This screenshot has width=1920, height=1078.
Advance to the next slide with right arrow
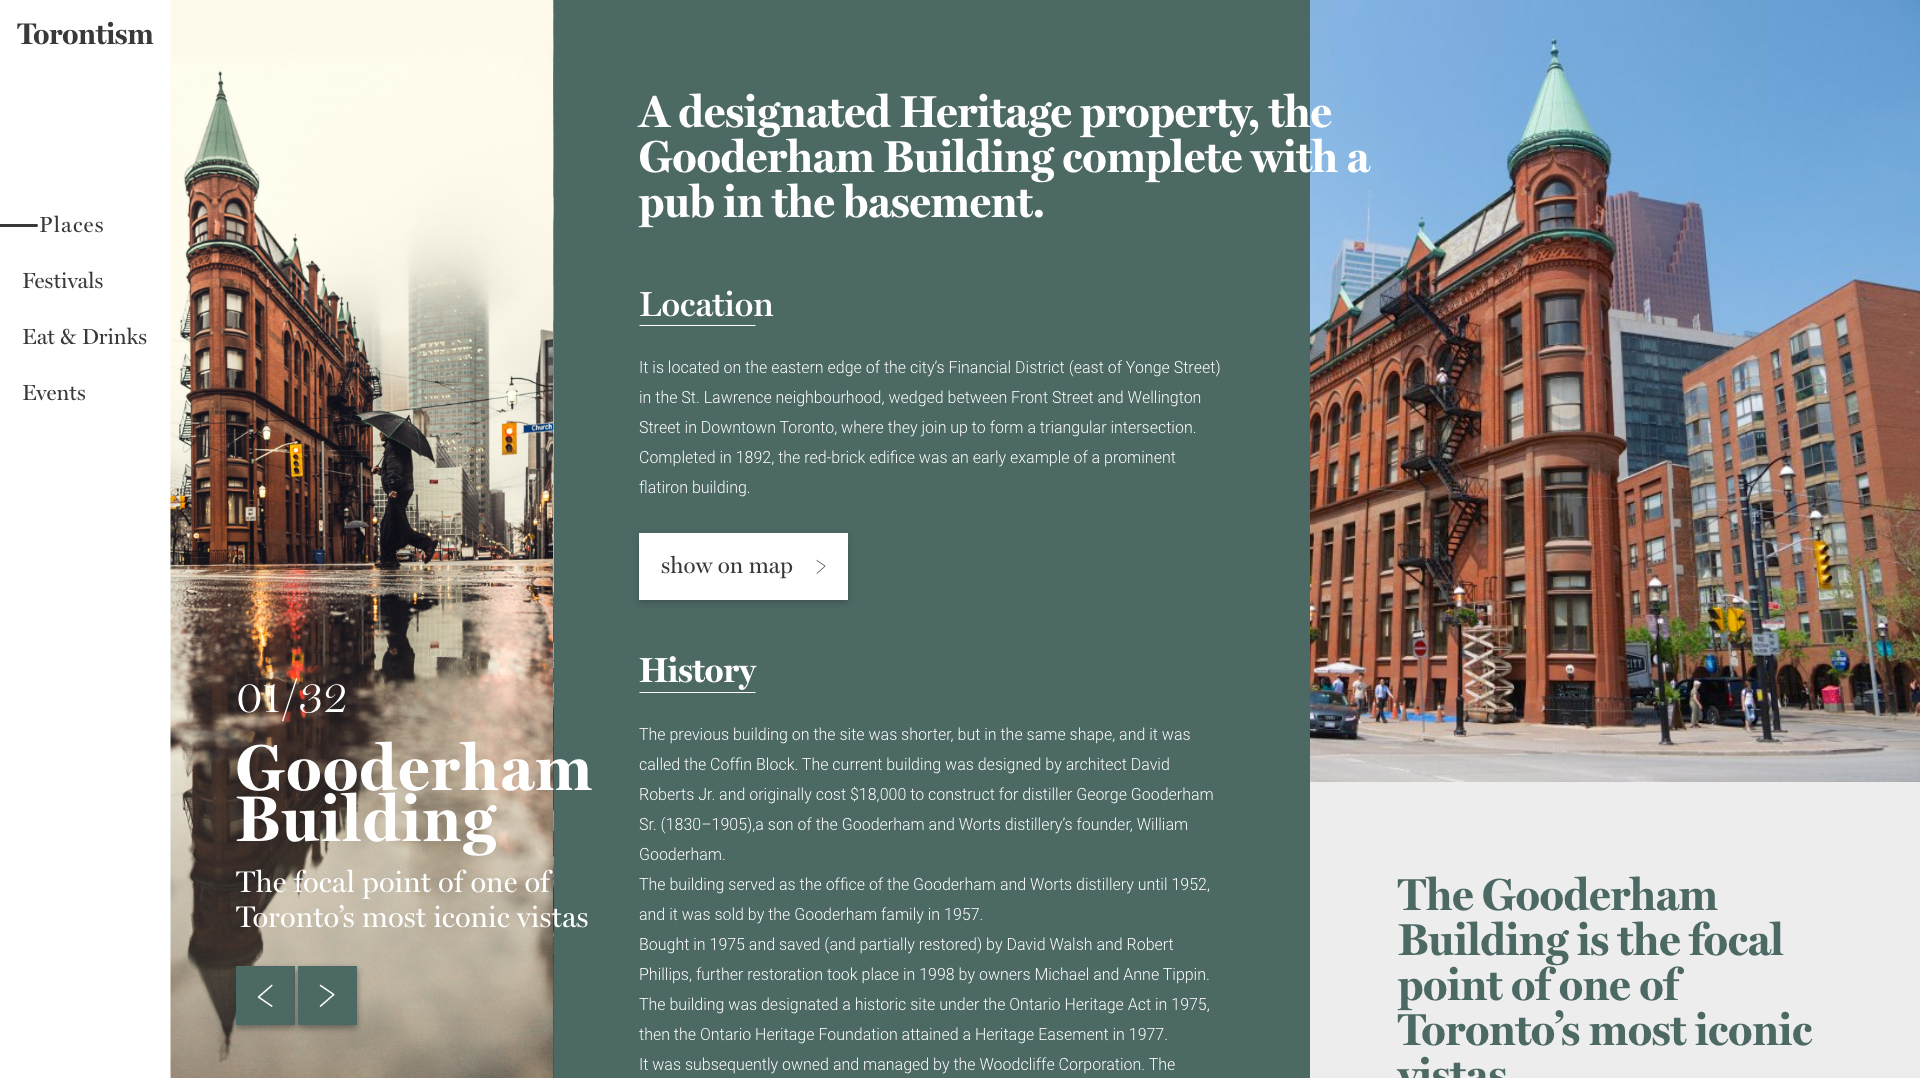[x=327, y=995]
